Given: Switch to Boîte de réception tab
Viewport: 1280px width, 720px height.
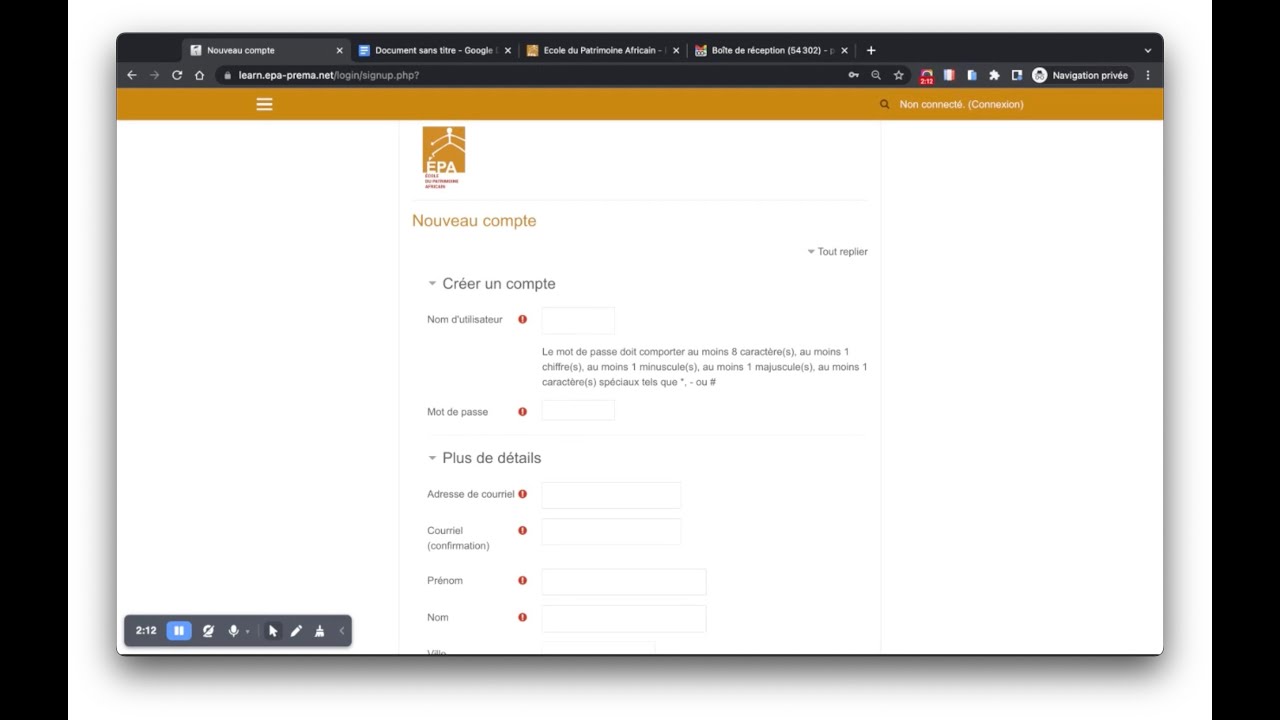Looking at the screenshot, I should coord(771,50).
